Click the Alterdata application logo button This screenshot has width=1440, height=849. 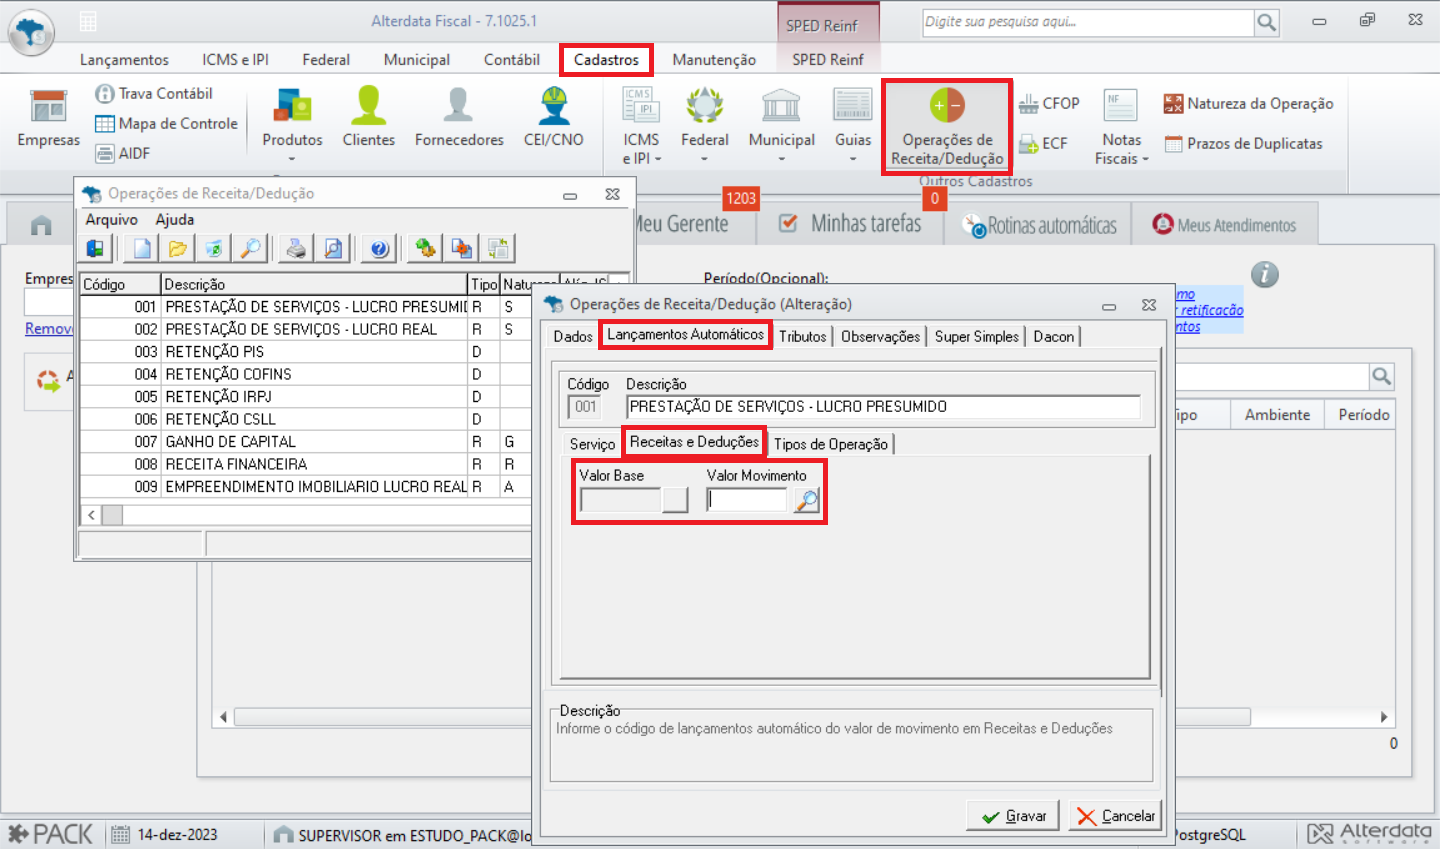point(32,33)
